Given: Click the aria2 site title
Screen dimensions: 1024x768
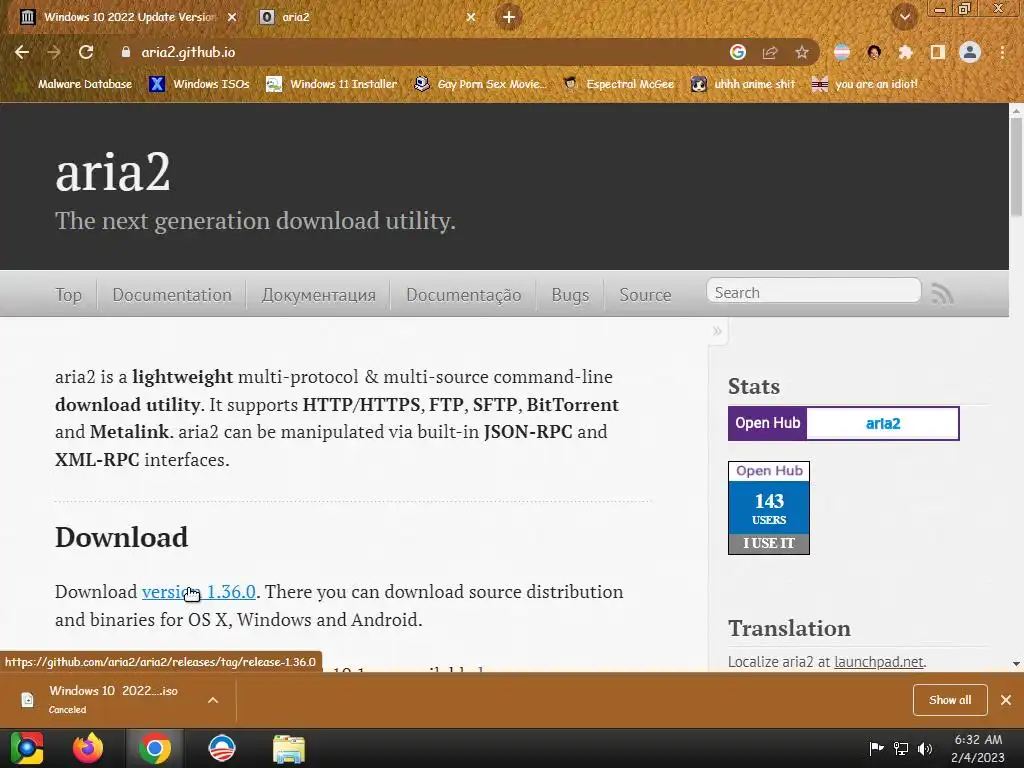Looking at the screenshot, I should click(113, 172).
